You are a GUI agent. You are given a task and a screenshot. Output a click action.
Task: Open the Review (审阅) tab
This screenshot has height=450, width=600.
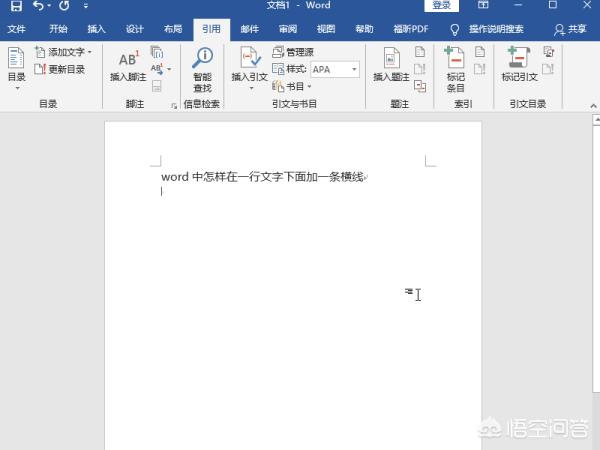(287, 30)
